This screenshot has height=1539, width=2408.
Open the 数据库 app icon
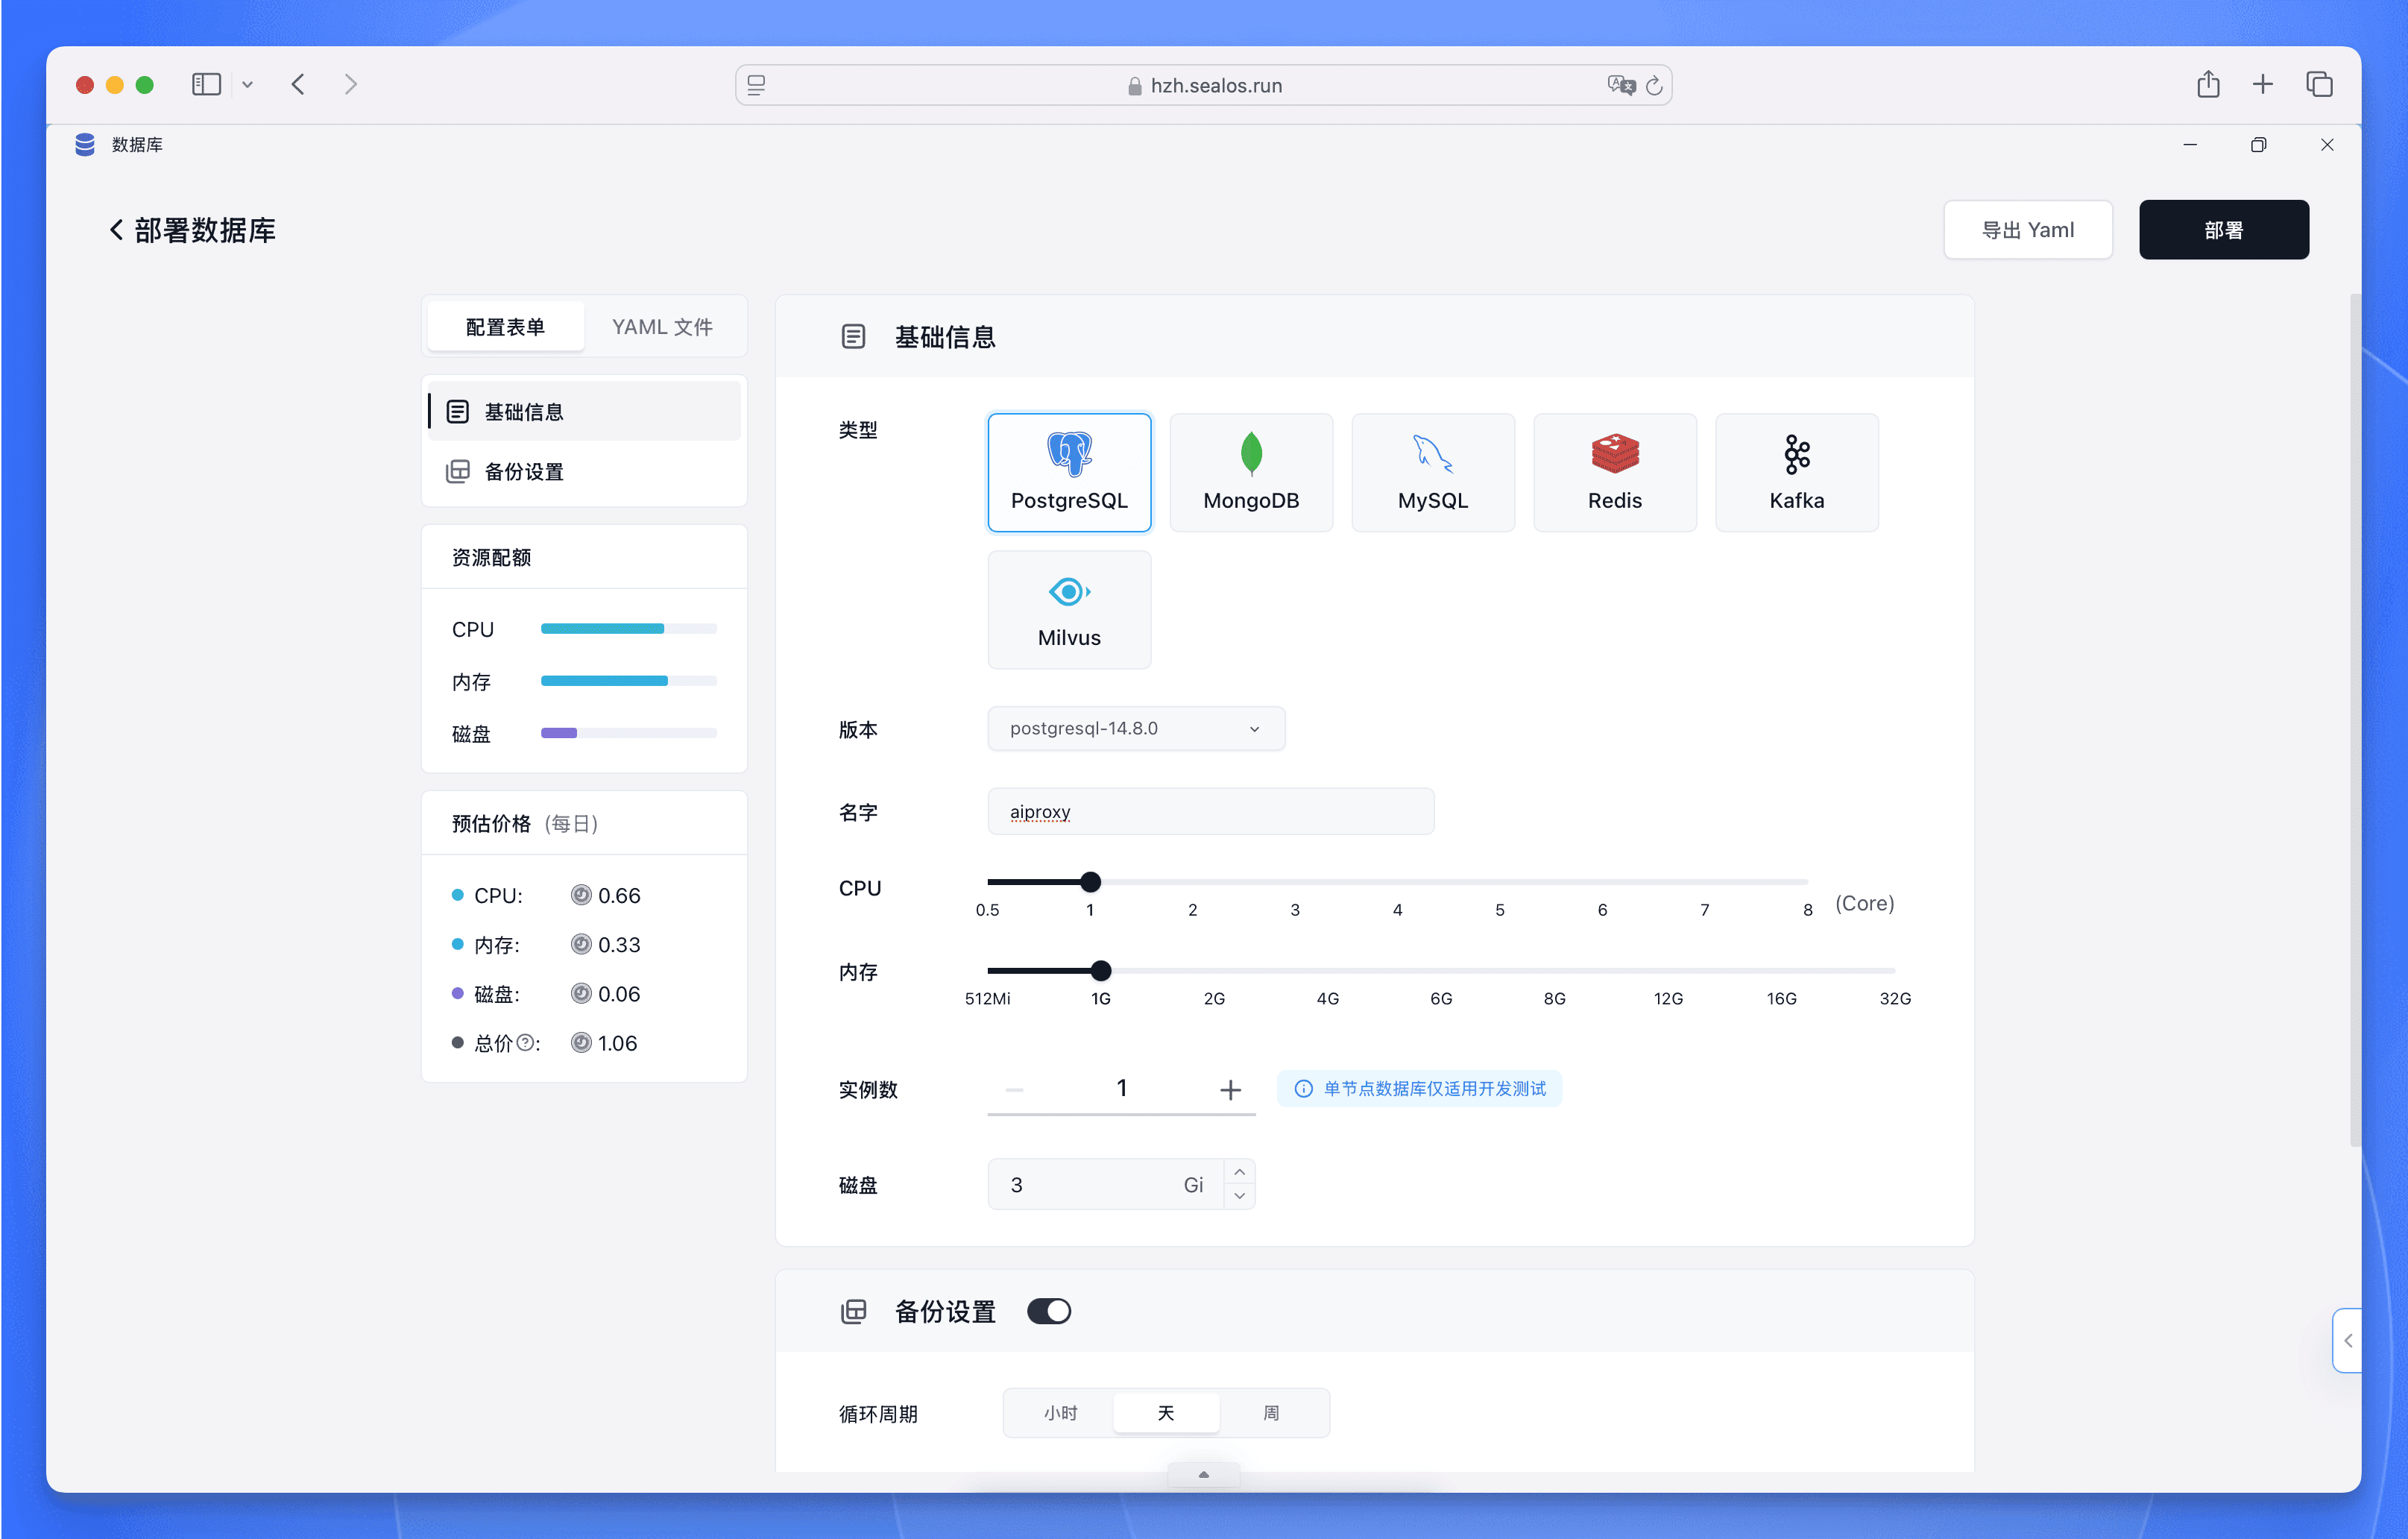[x=84, y=144]
